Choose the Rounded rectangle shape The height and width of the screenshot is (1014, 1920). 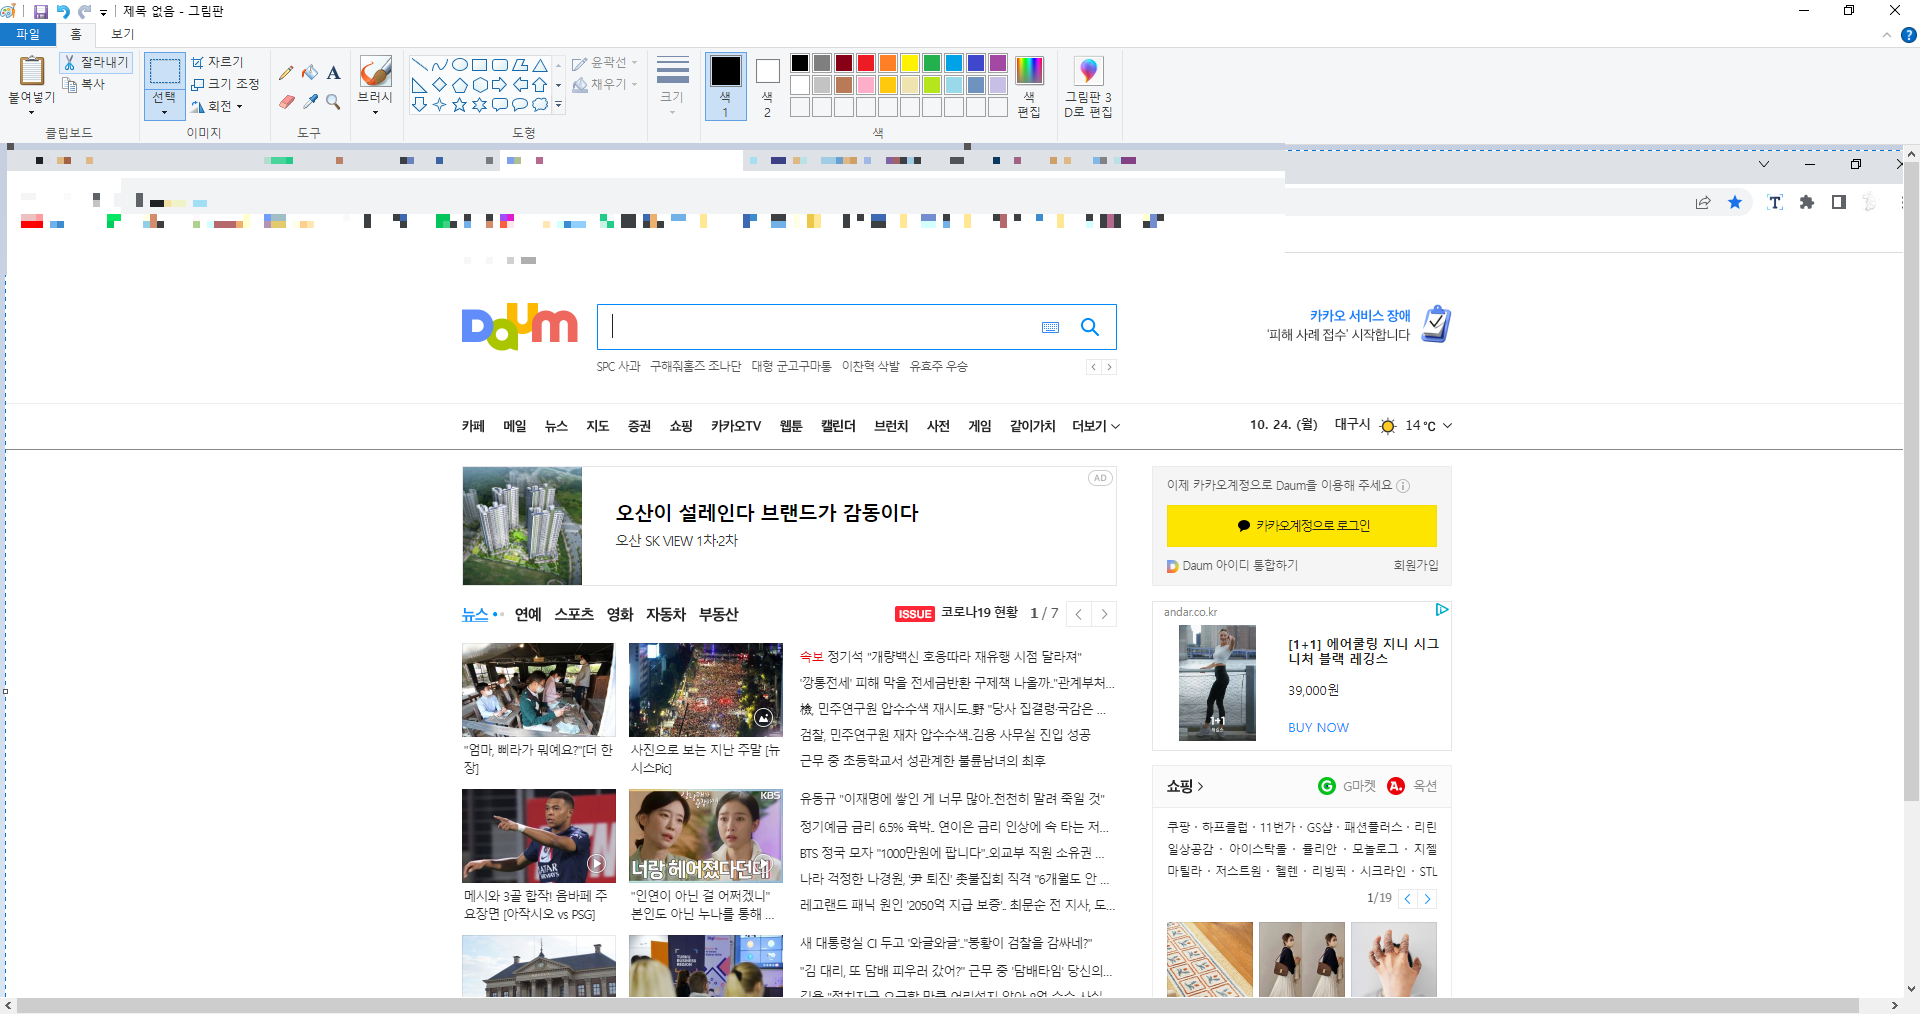[500, 65]
